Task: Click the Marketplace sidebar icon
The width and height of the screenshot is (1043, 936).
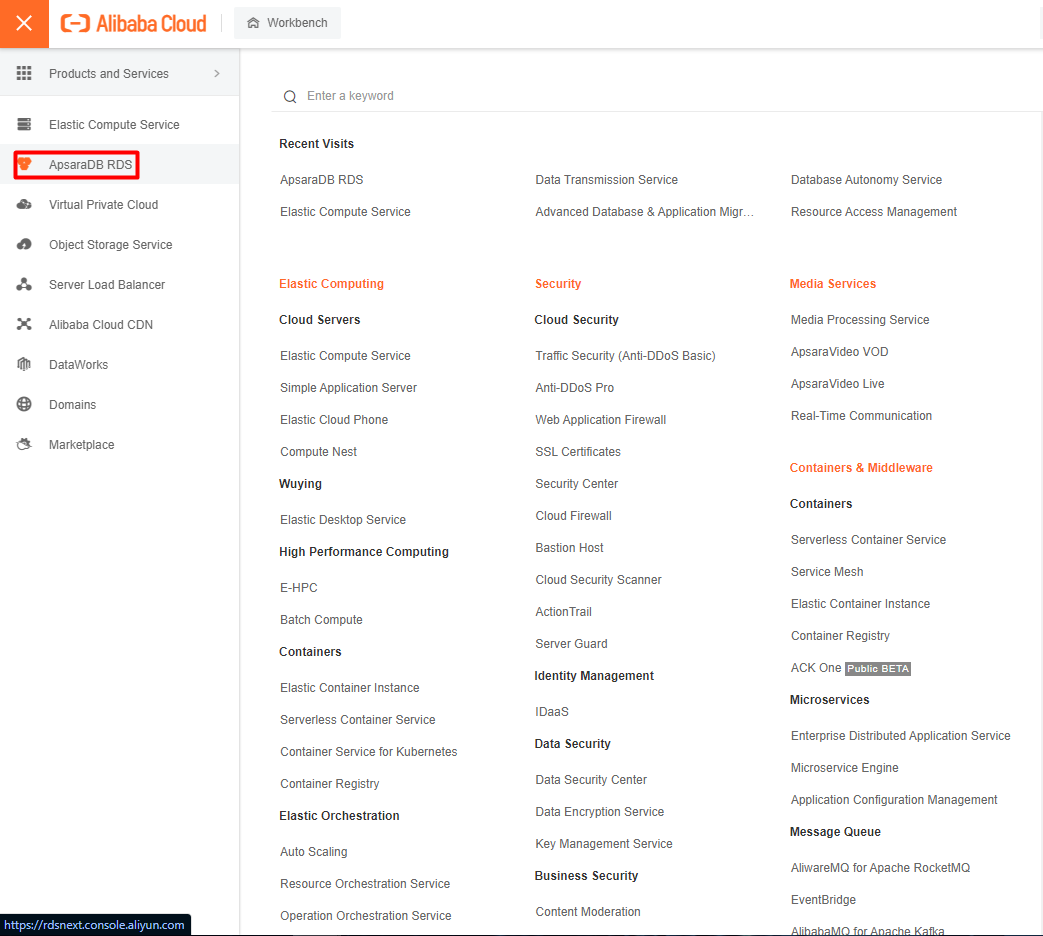Action: (25, 445)
